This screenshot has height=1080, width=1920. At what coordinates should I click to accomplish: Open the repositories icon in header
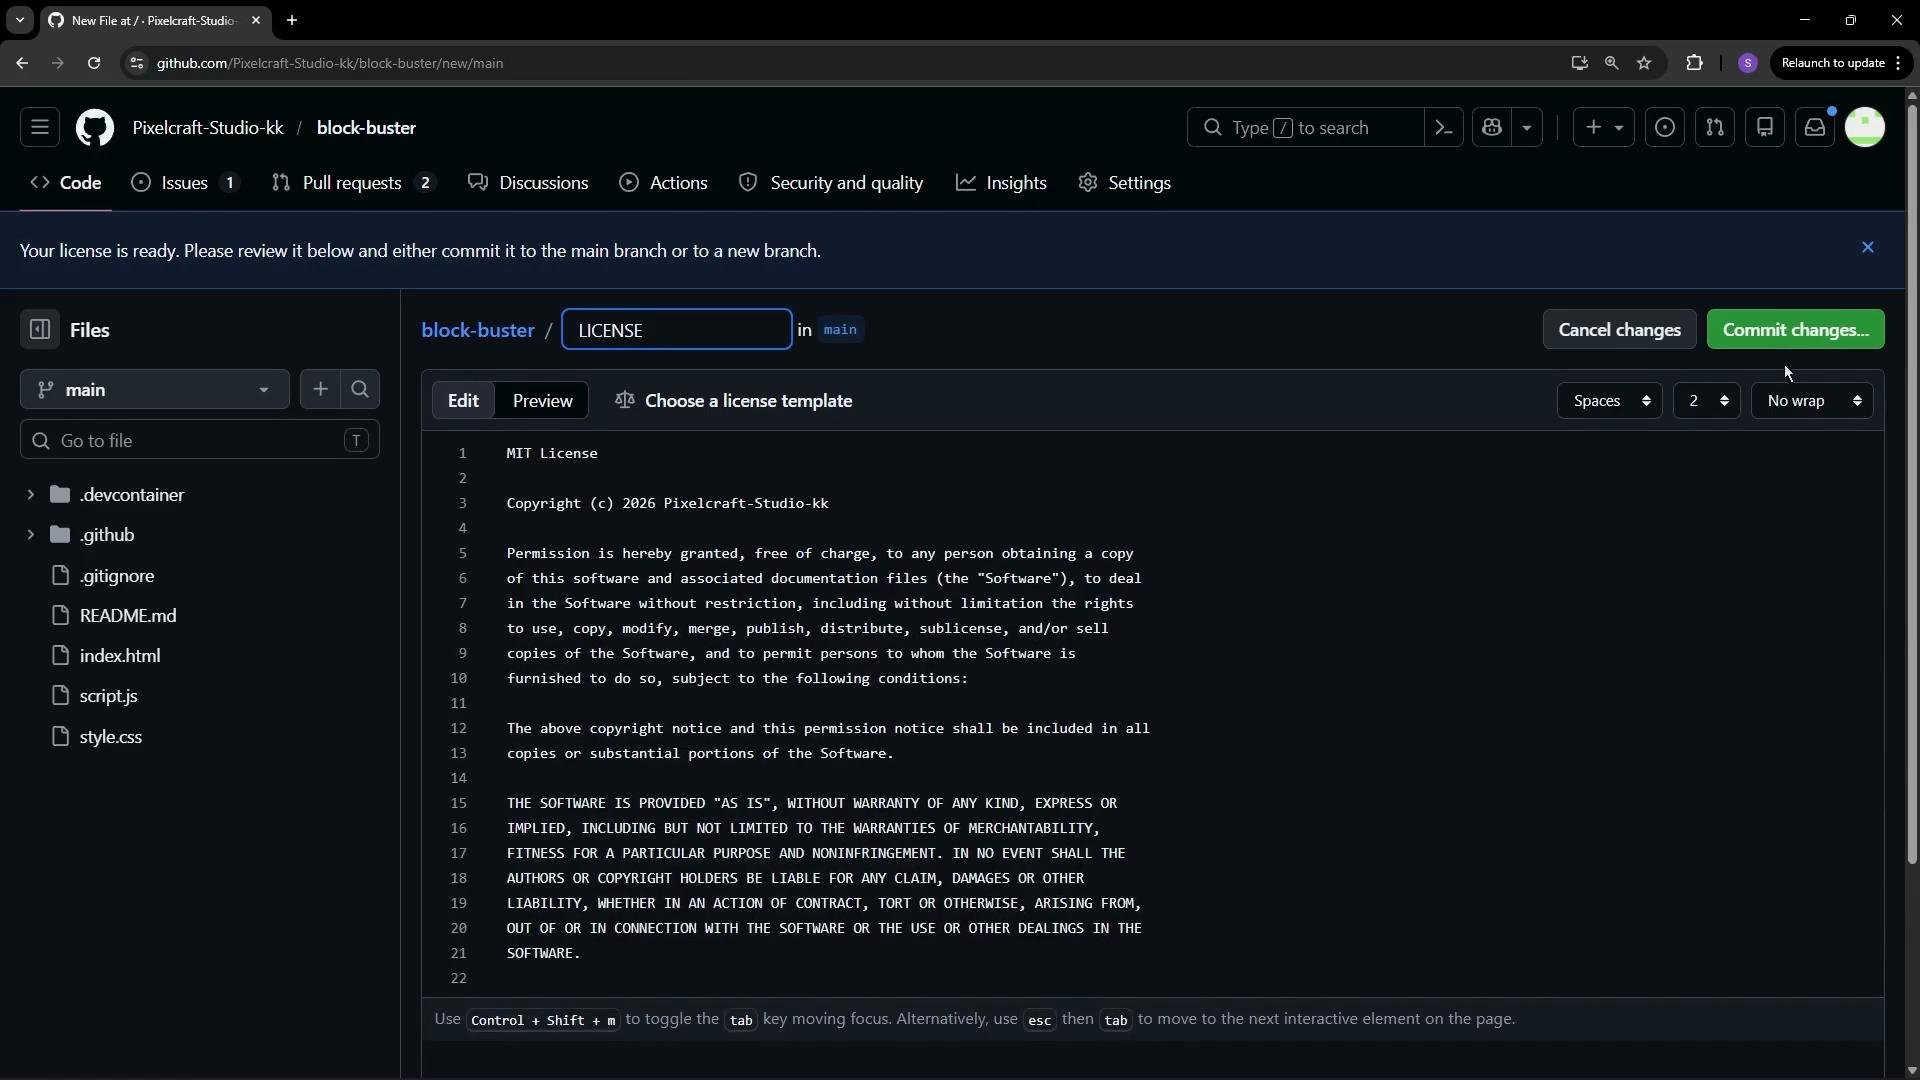coord(1765,128)
